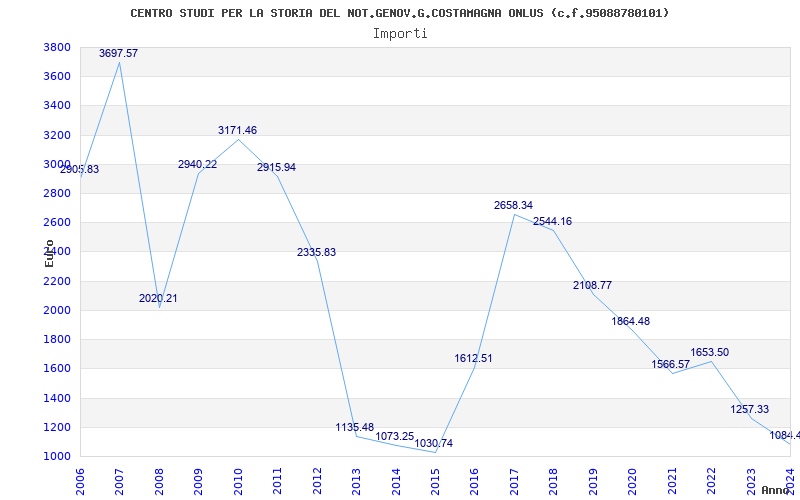Click the data label 2915.94
This screenshot has width=800, height=500.
(x=277, y=167)
